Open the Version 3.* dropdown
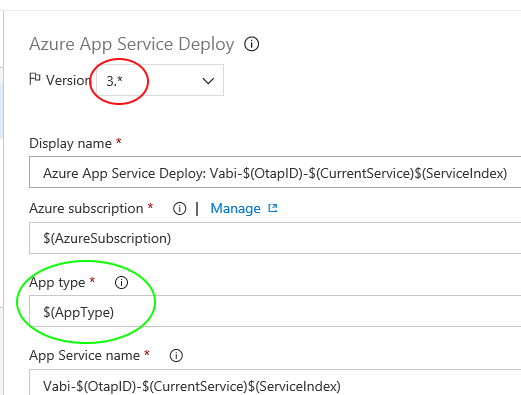Screen dimensions: 521x395 point(160,80)
